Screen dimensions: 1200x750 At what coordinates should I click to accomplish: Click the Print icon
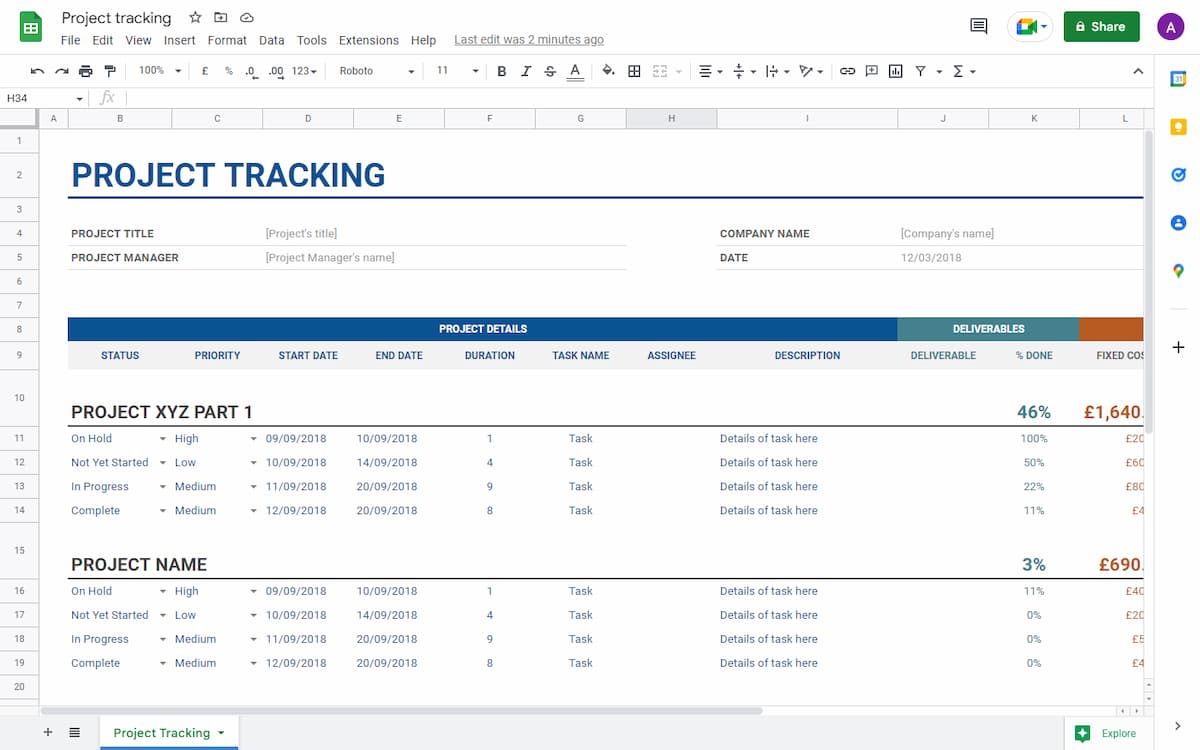(x=86, y=71)
